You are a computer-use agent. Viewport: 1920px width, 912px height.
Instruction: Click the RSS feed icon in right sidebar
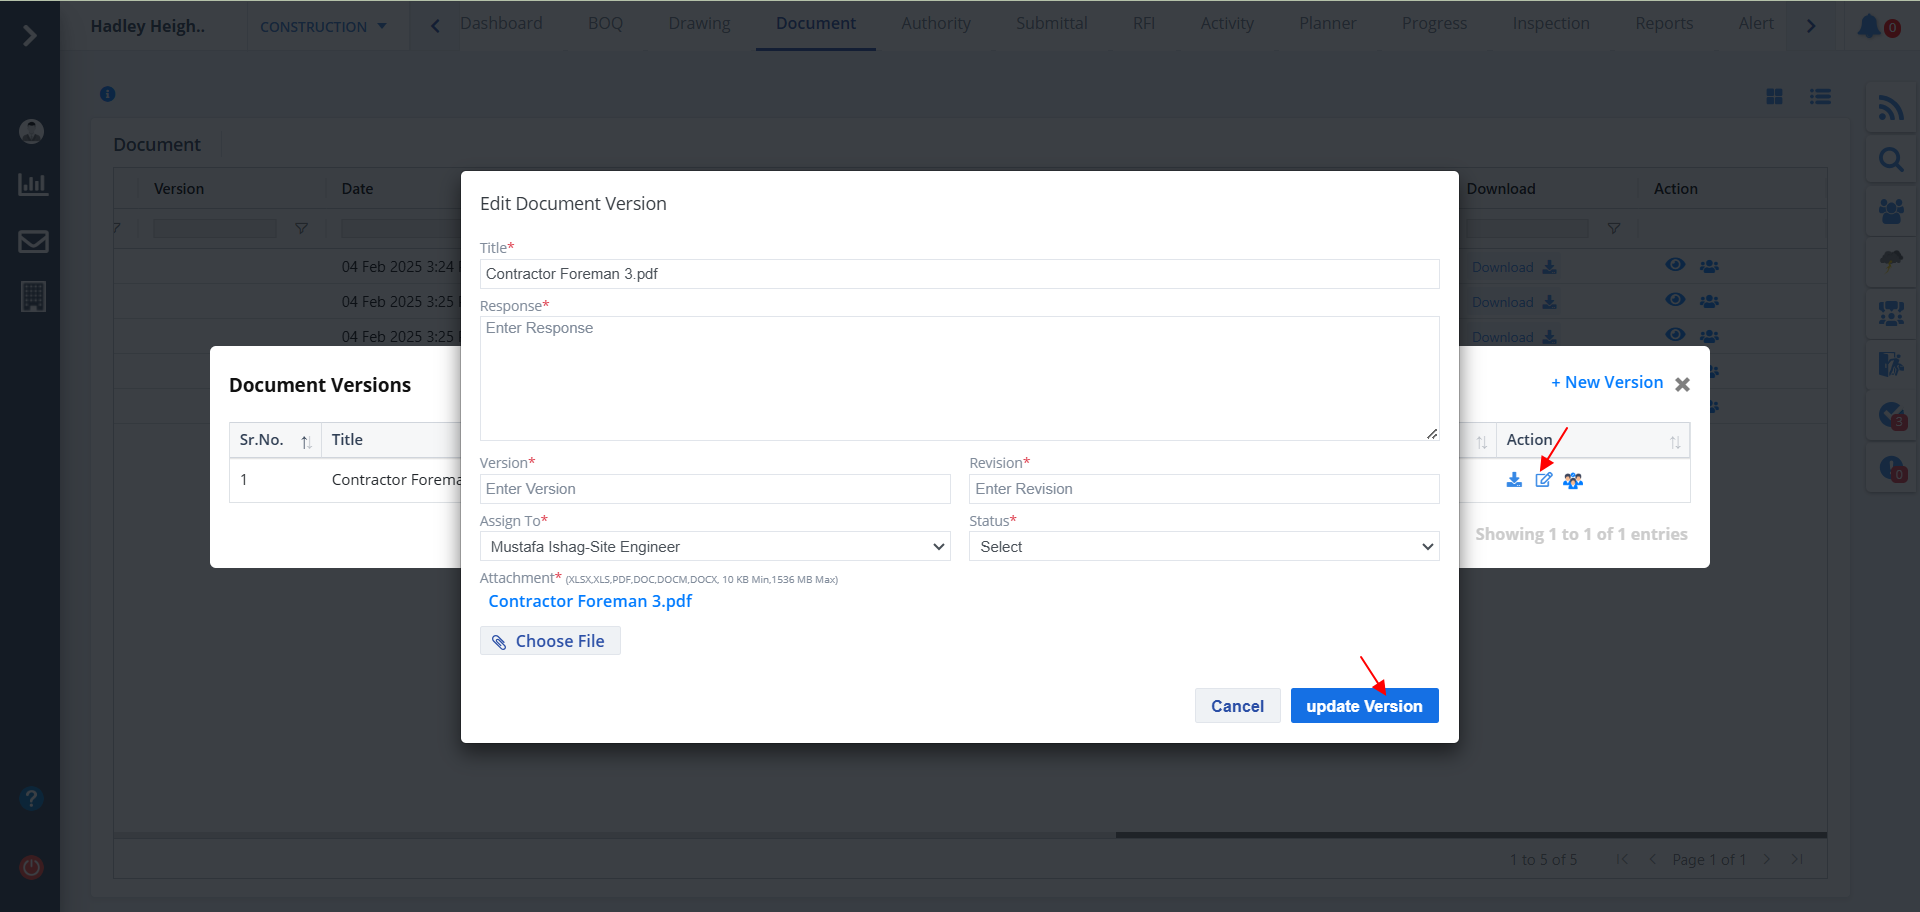pos(1890,108)
